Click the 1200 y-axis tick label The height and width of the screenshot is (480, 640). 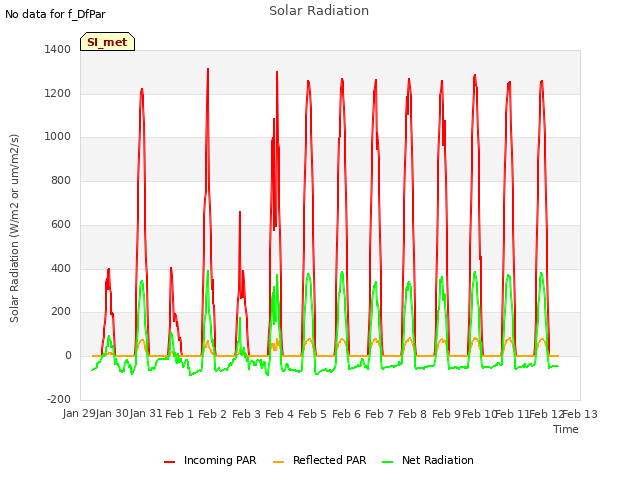coord(58,93)
